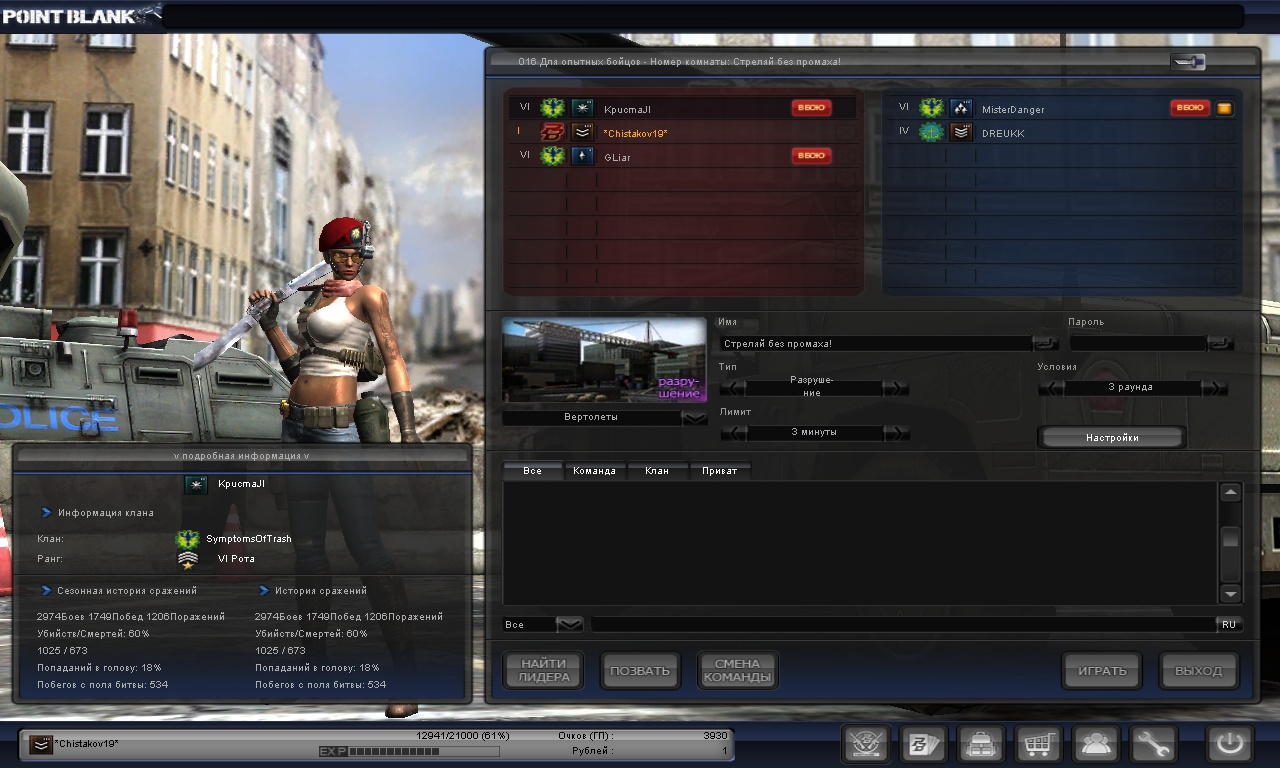Click the gun icon in room title bar

tap(1188, 62)
